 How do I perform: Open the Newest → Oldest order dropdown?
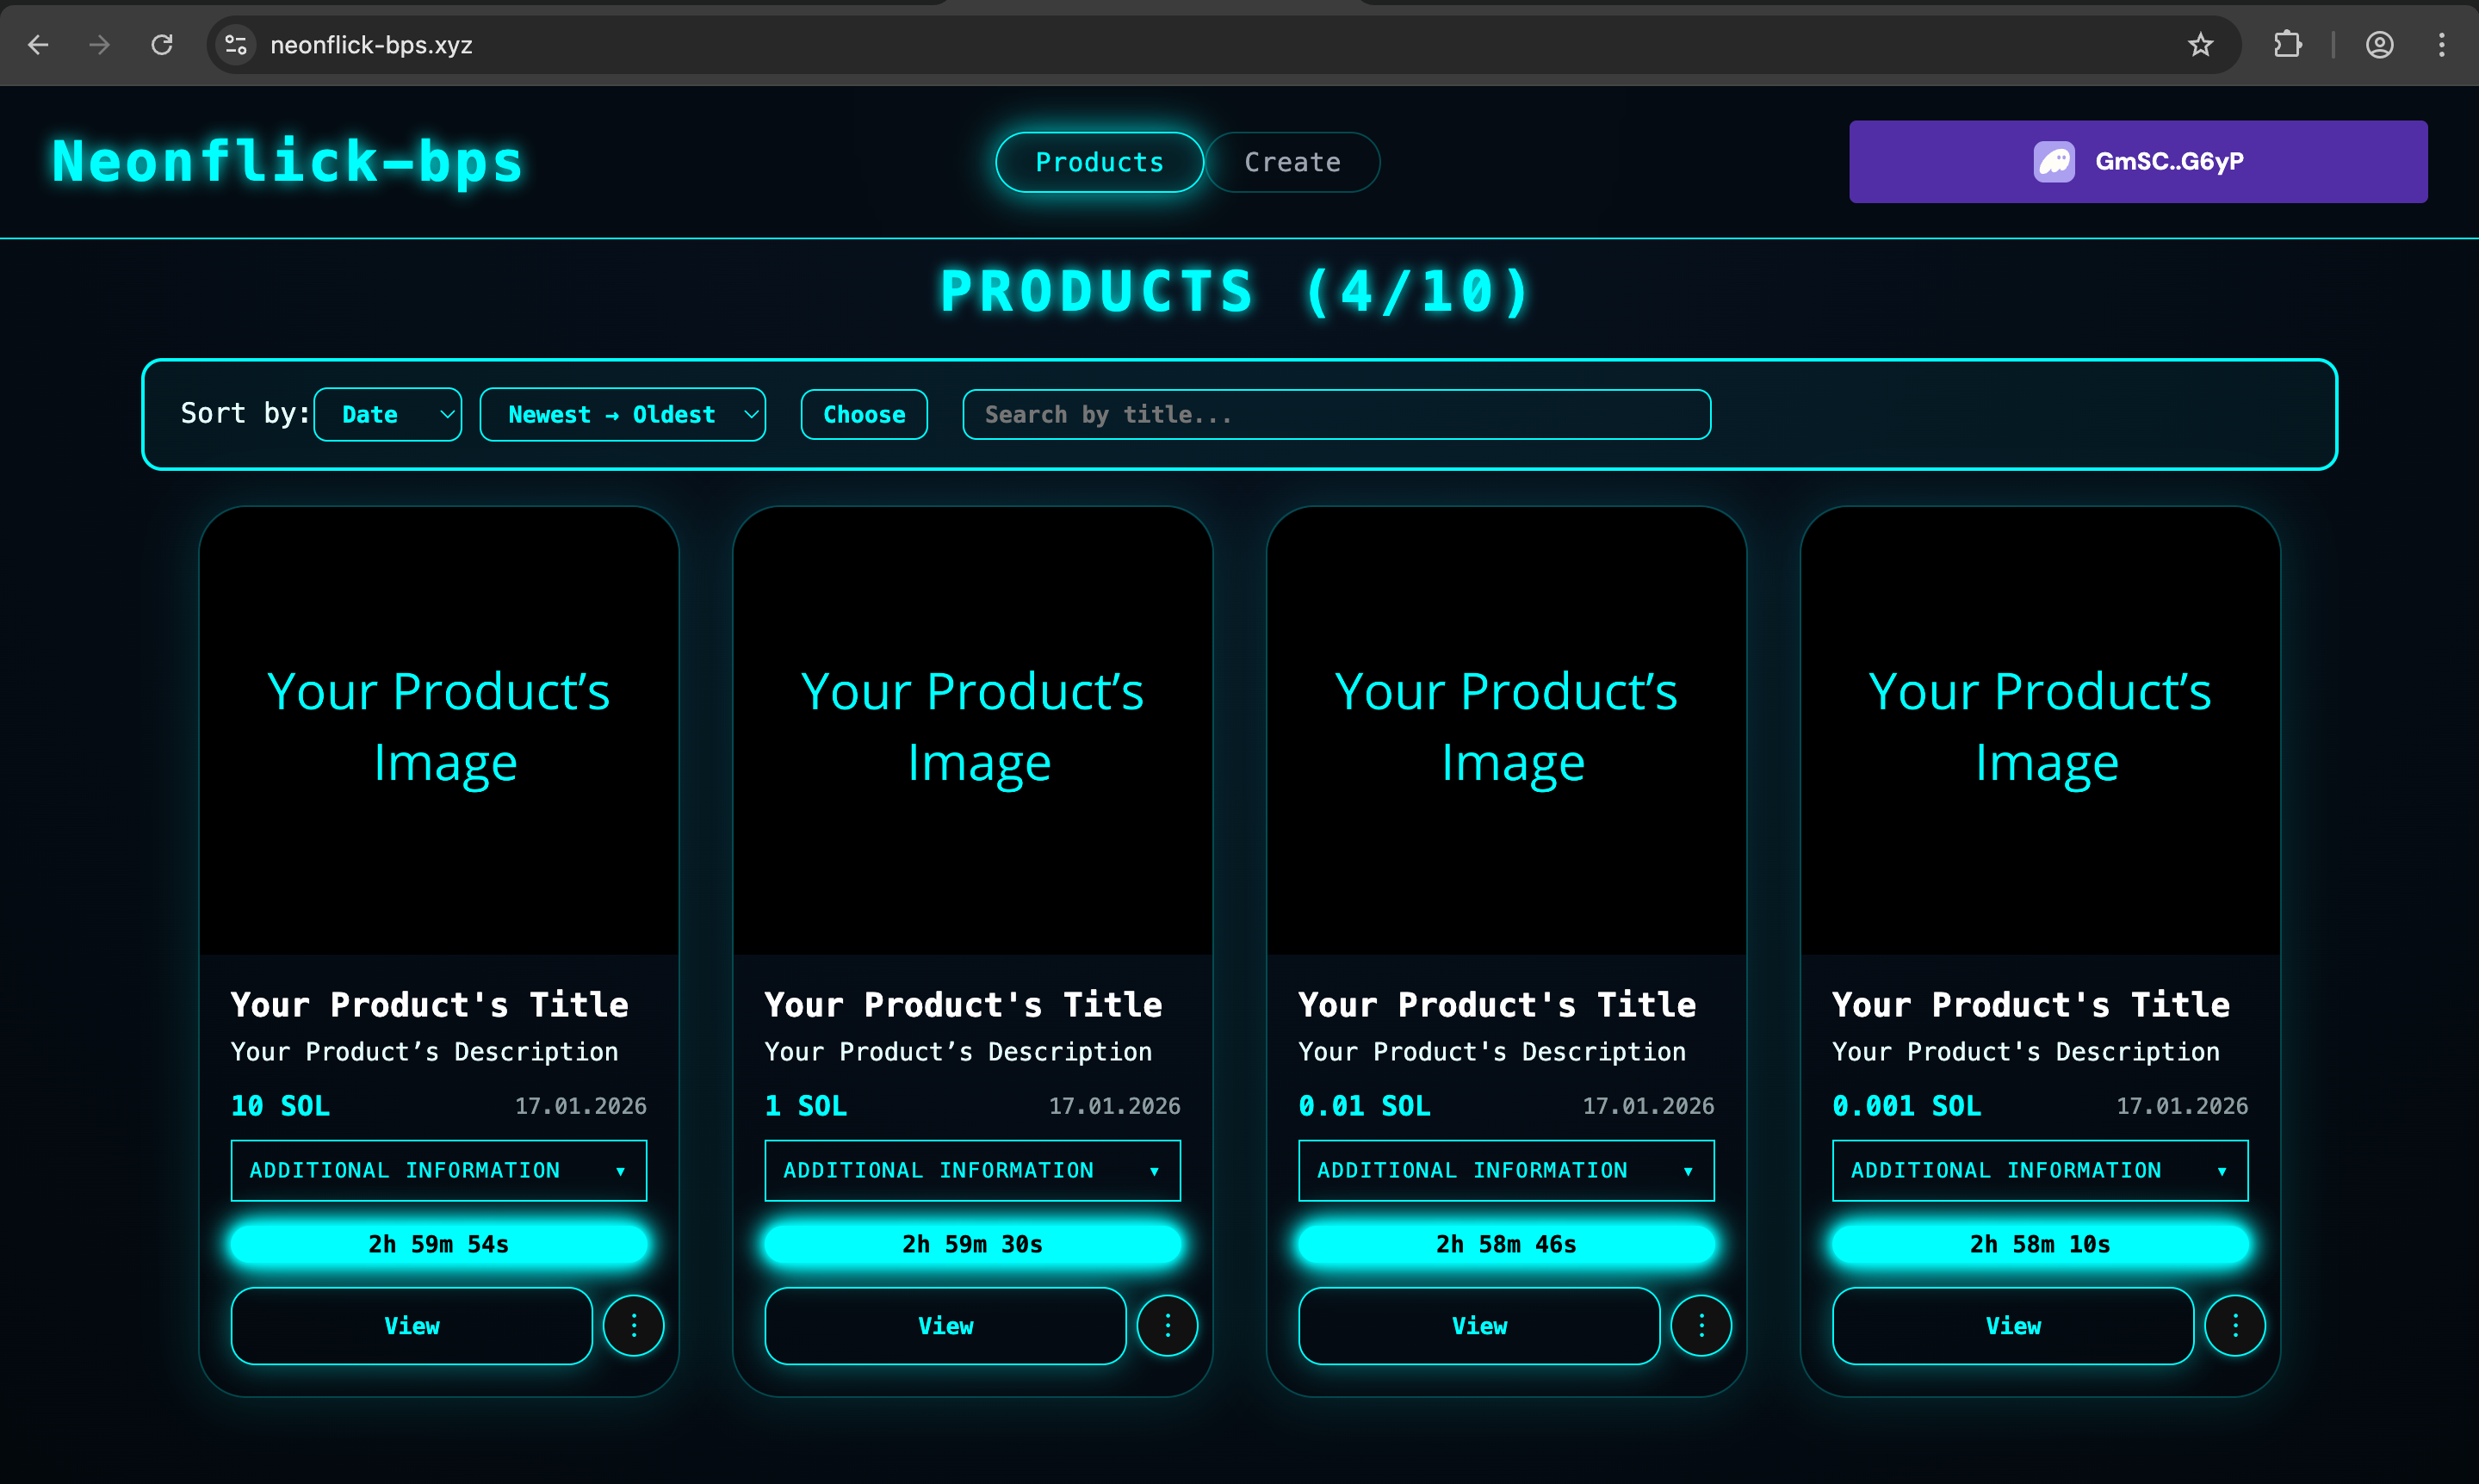(622, 414)
